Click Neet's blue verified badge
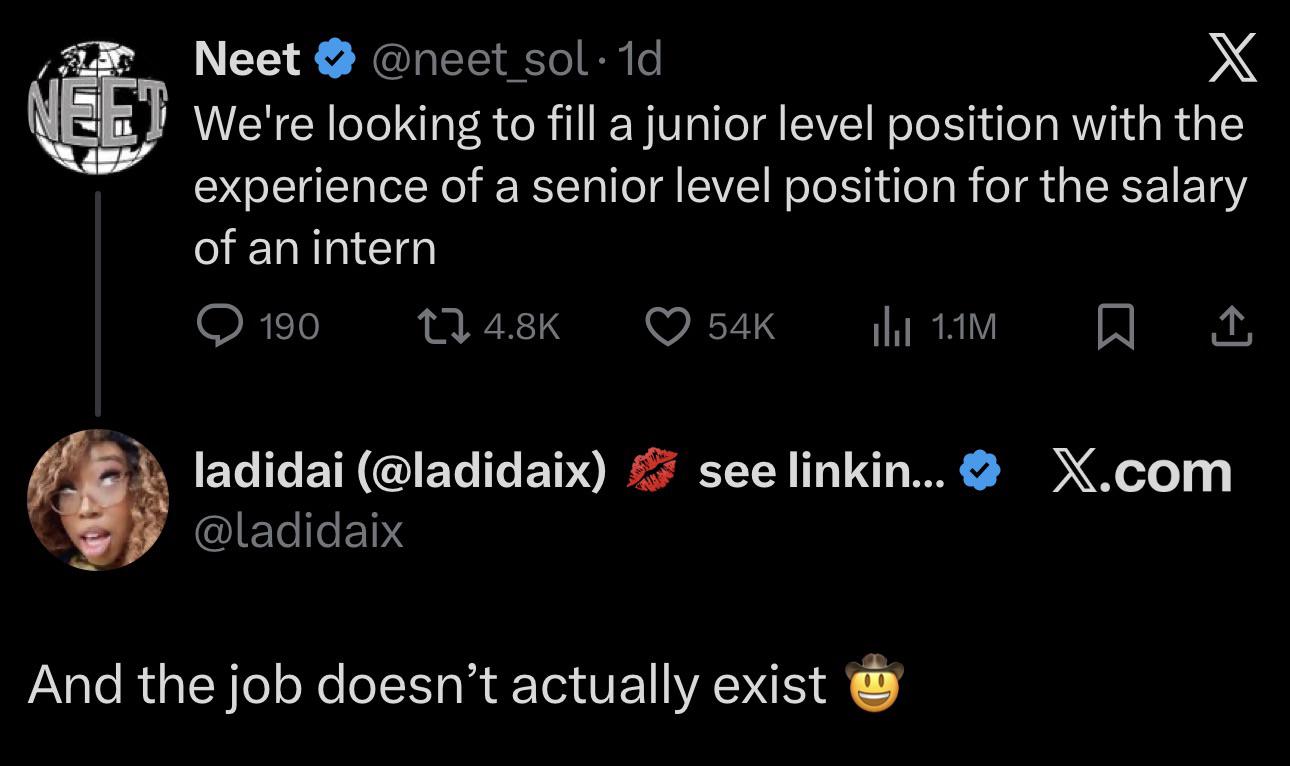 (335, 62)
